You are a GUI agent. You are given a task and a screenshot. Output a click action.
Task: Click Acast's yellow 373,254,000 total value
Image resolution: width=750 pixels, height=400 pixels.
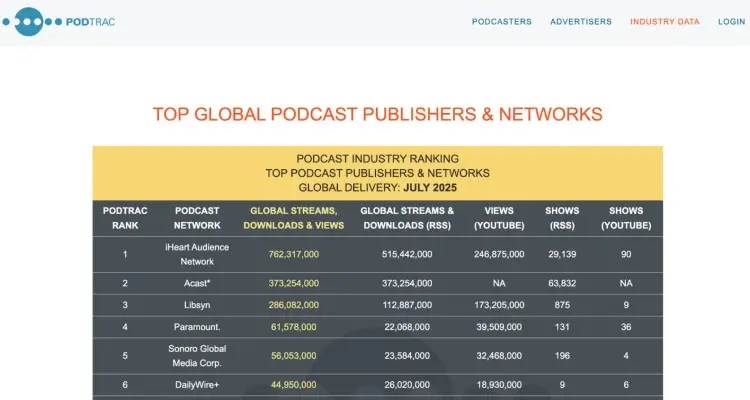(x=294, y=283)
